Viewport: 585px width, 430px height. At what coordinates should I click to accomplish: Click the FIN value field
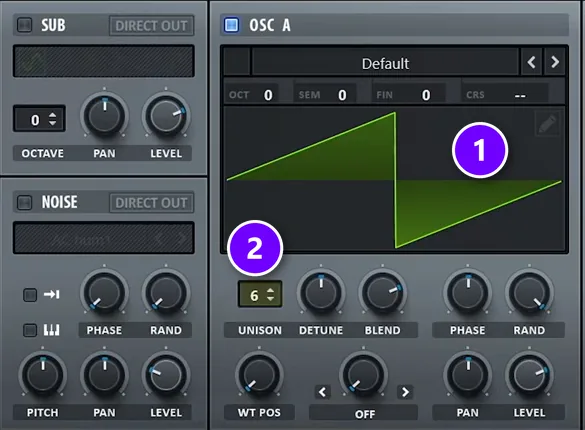(x=408, y=95)
